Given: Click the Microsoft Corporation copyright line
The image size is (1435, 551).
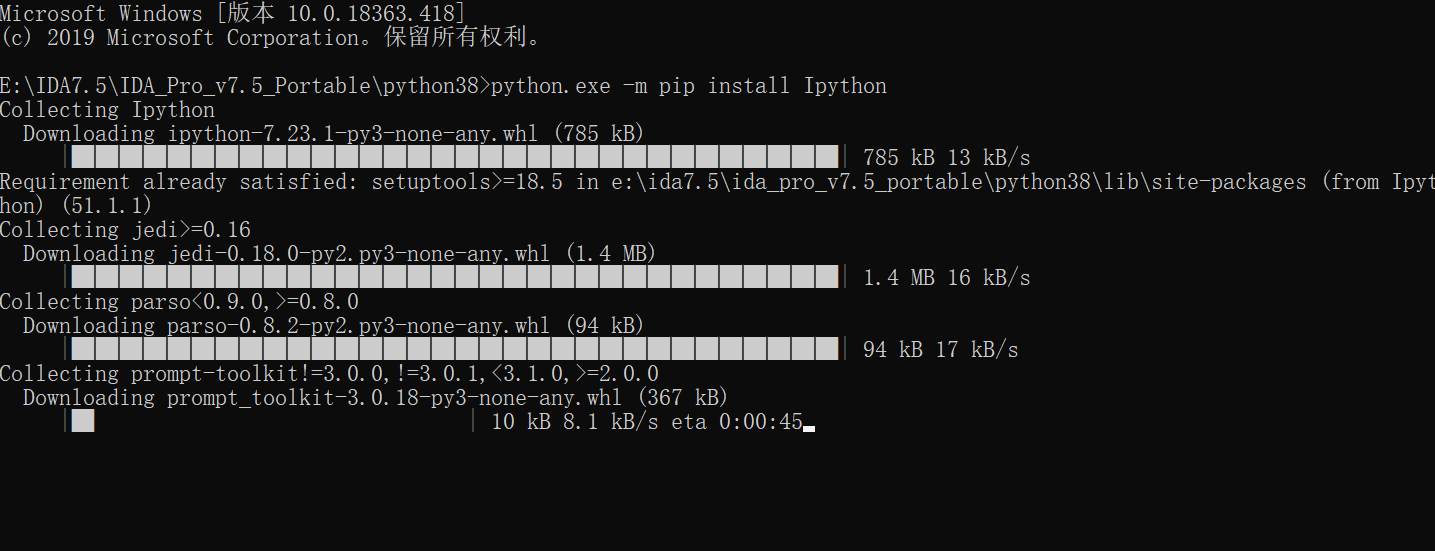Looking at the screenshot, I should pyautogui.click(x=270, y=38).
